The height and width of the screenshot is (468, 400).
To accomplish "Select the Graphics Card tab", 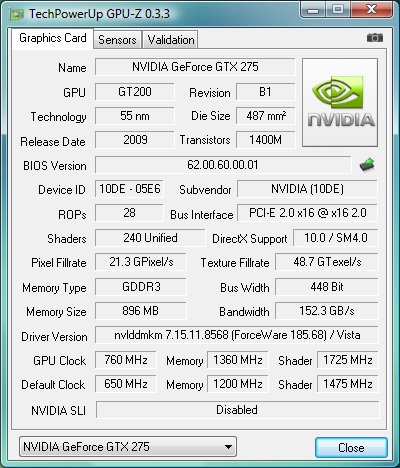I will 53,38.
